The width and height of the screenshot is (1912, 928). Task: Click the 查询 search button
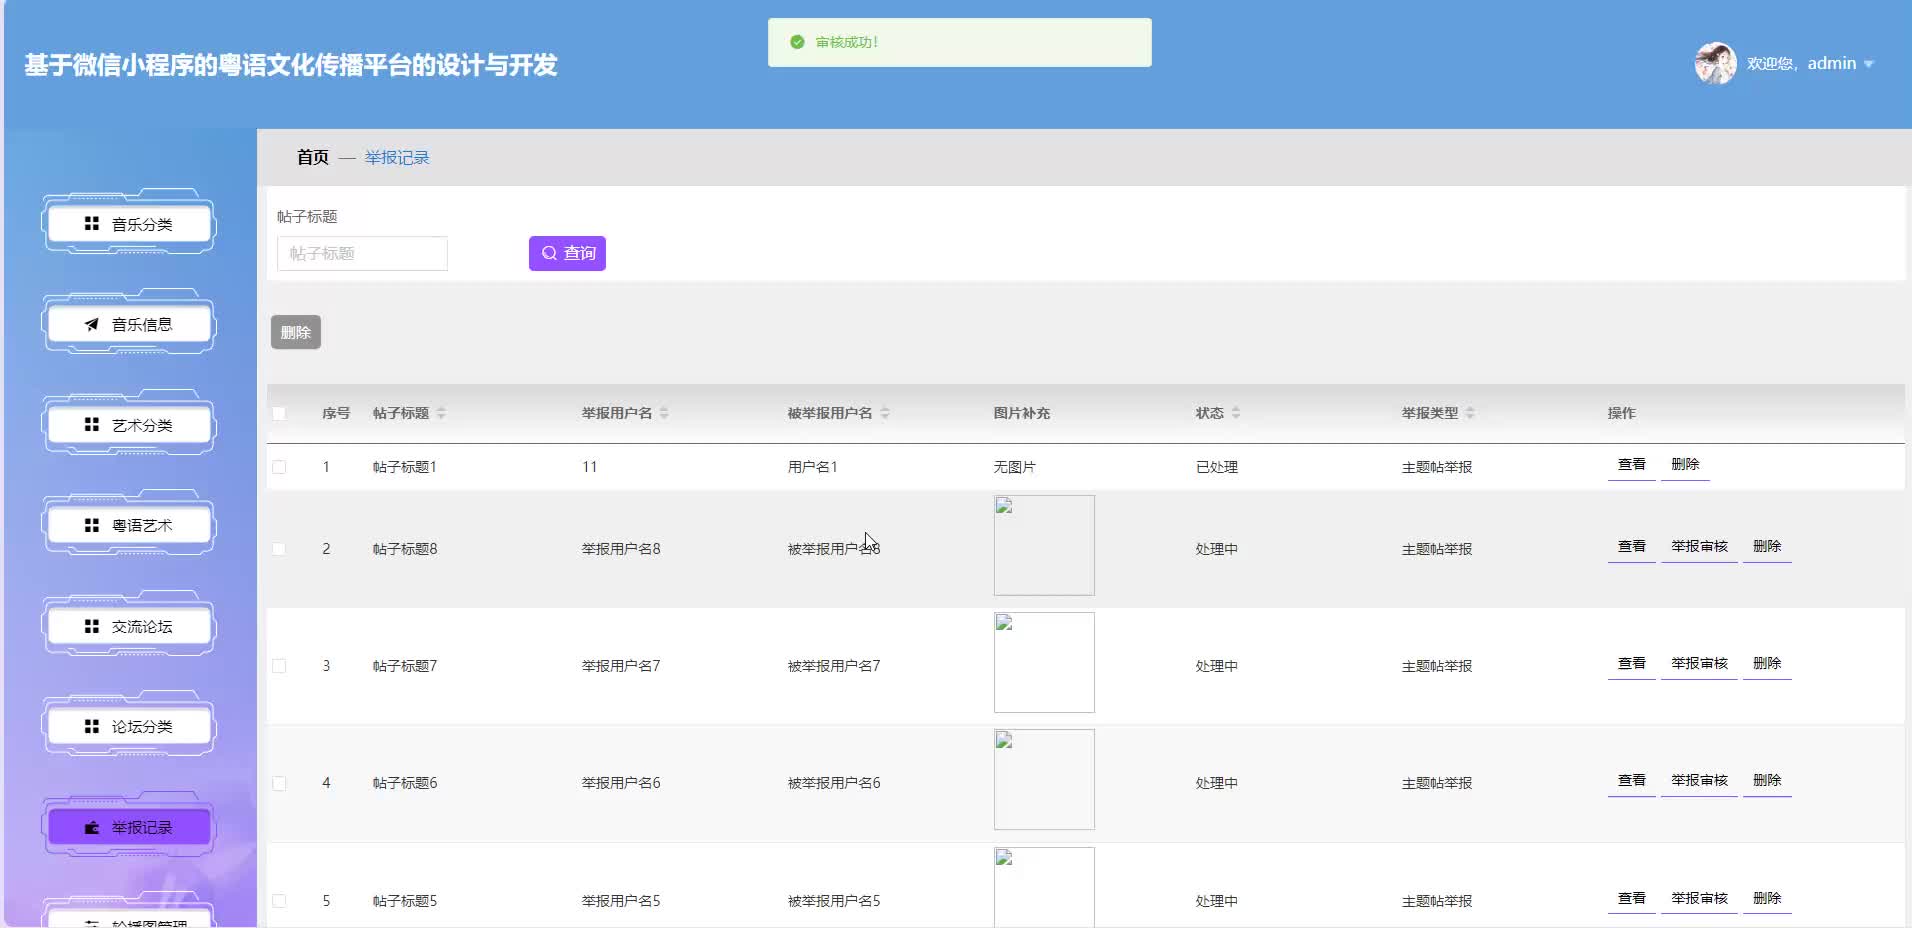tap(567, 253)
